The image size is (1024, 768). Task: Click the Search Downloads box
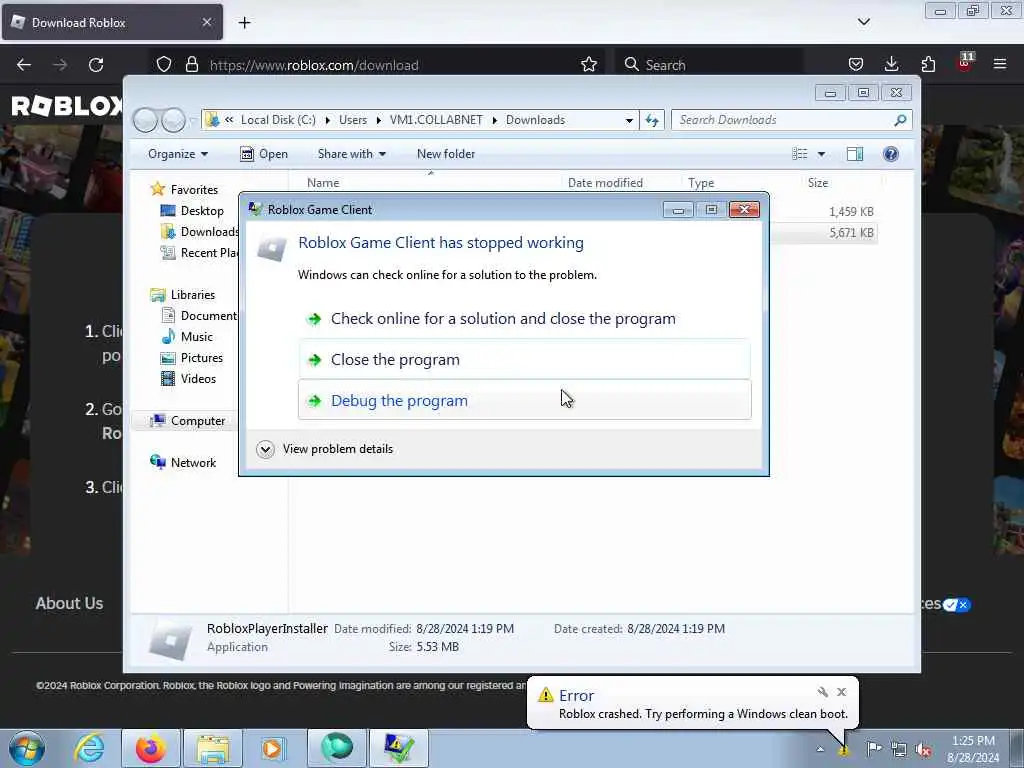click(792, 120)
